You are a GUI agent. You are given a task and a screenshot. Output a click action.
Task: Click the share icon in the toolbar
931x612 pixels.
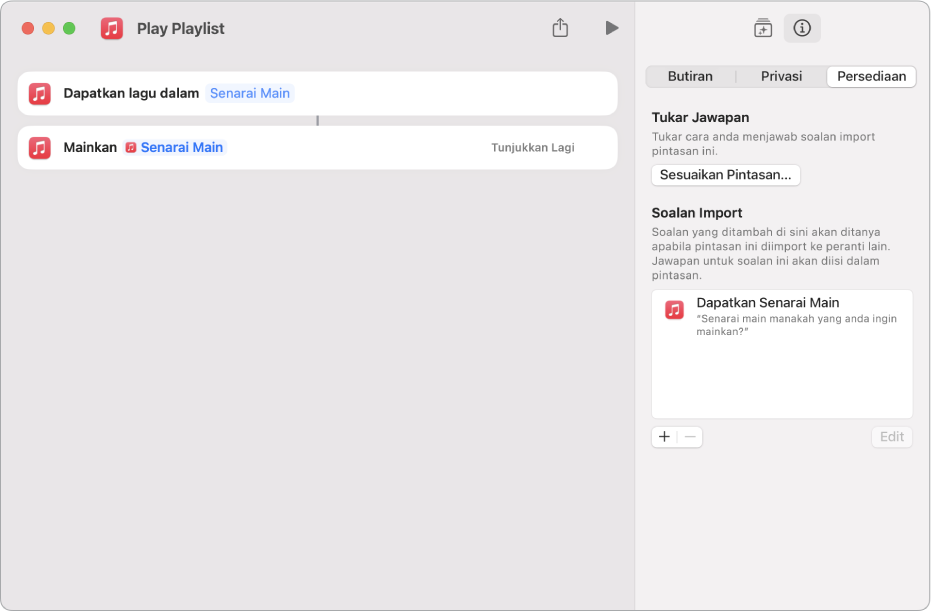(560, 28)
